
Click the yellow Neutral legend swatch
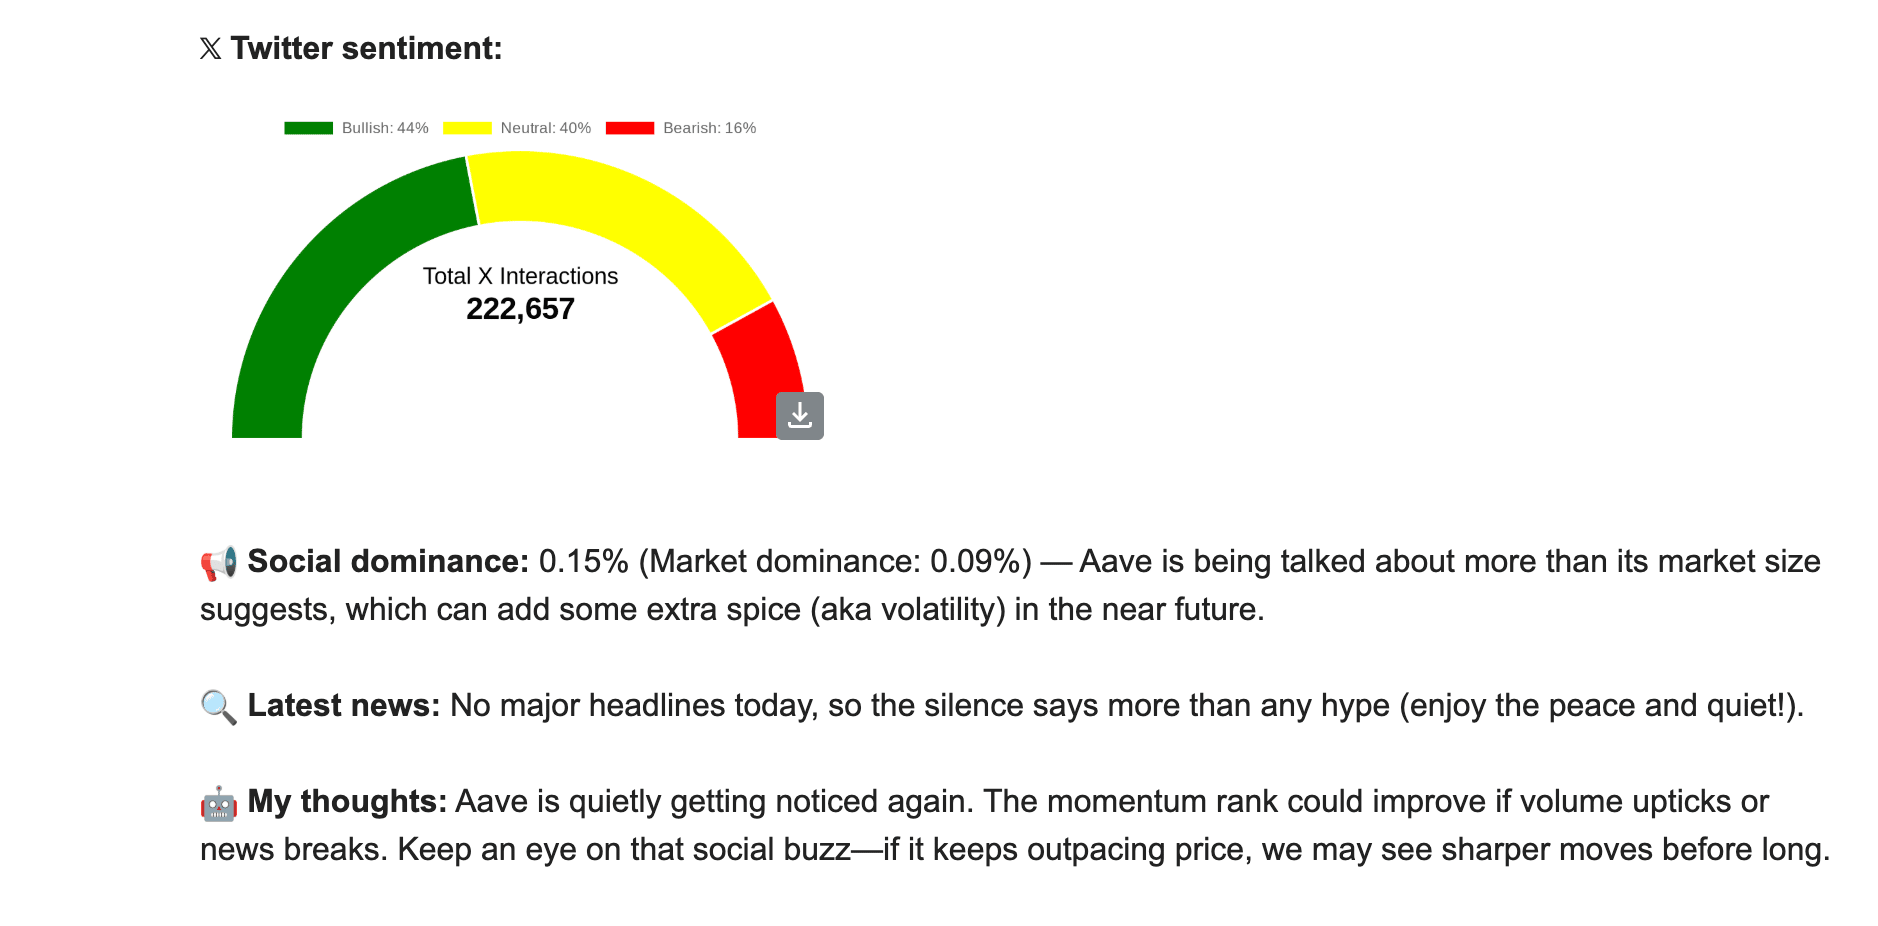tap(467, 128)
